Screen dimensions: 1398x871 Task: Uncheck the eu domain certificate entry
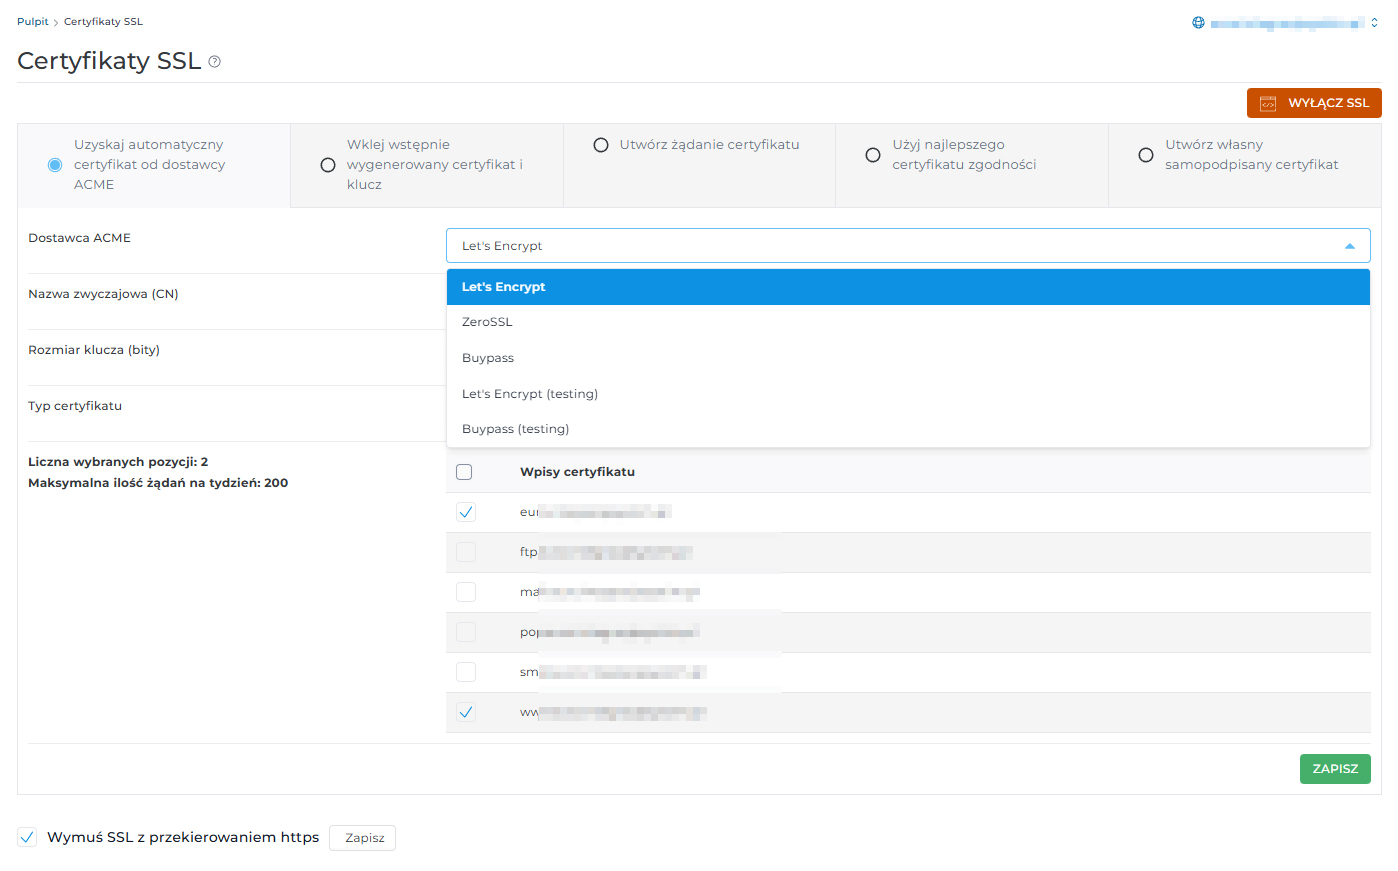465,511
